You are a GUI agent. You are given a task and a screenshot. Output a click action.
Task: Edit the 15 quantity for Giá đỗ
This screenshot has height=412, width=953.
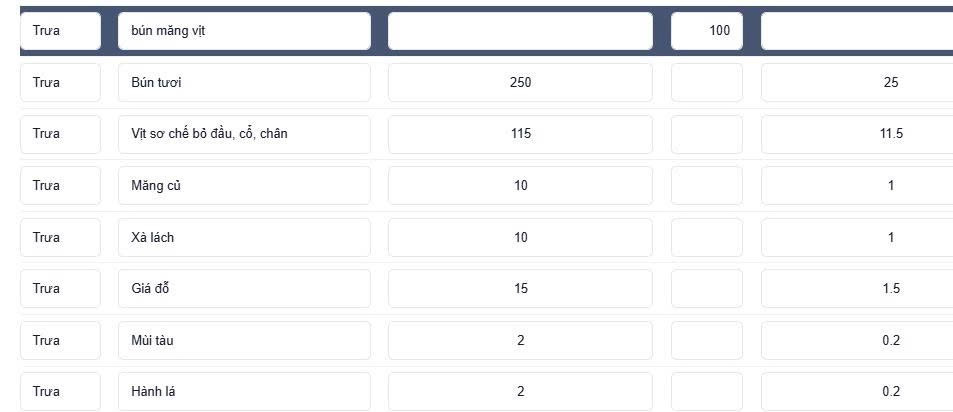[x=520, y=289]
